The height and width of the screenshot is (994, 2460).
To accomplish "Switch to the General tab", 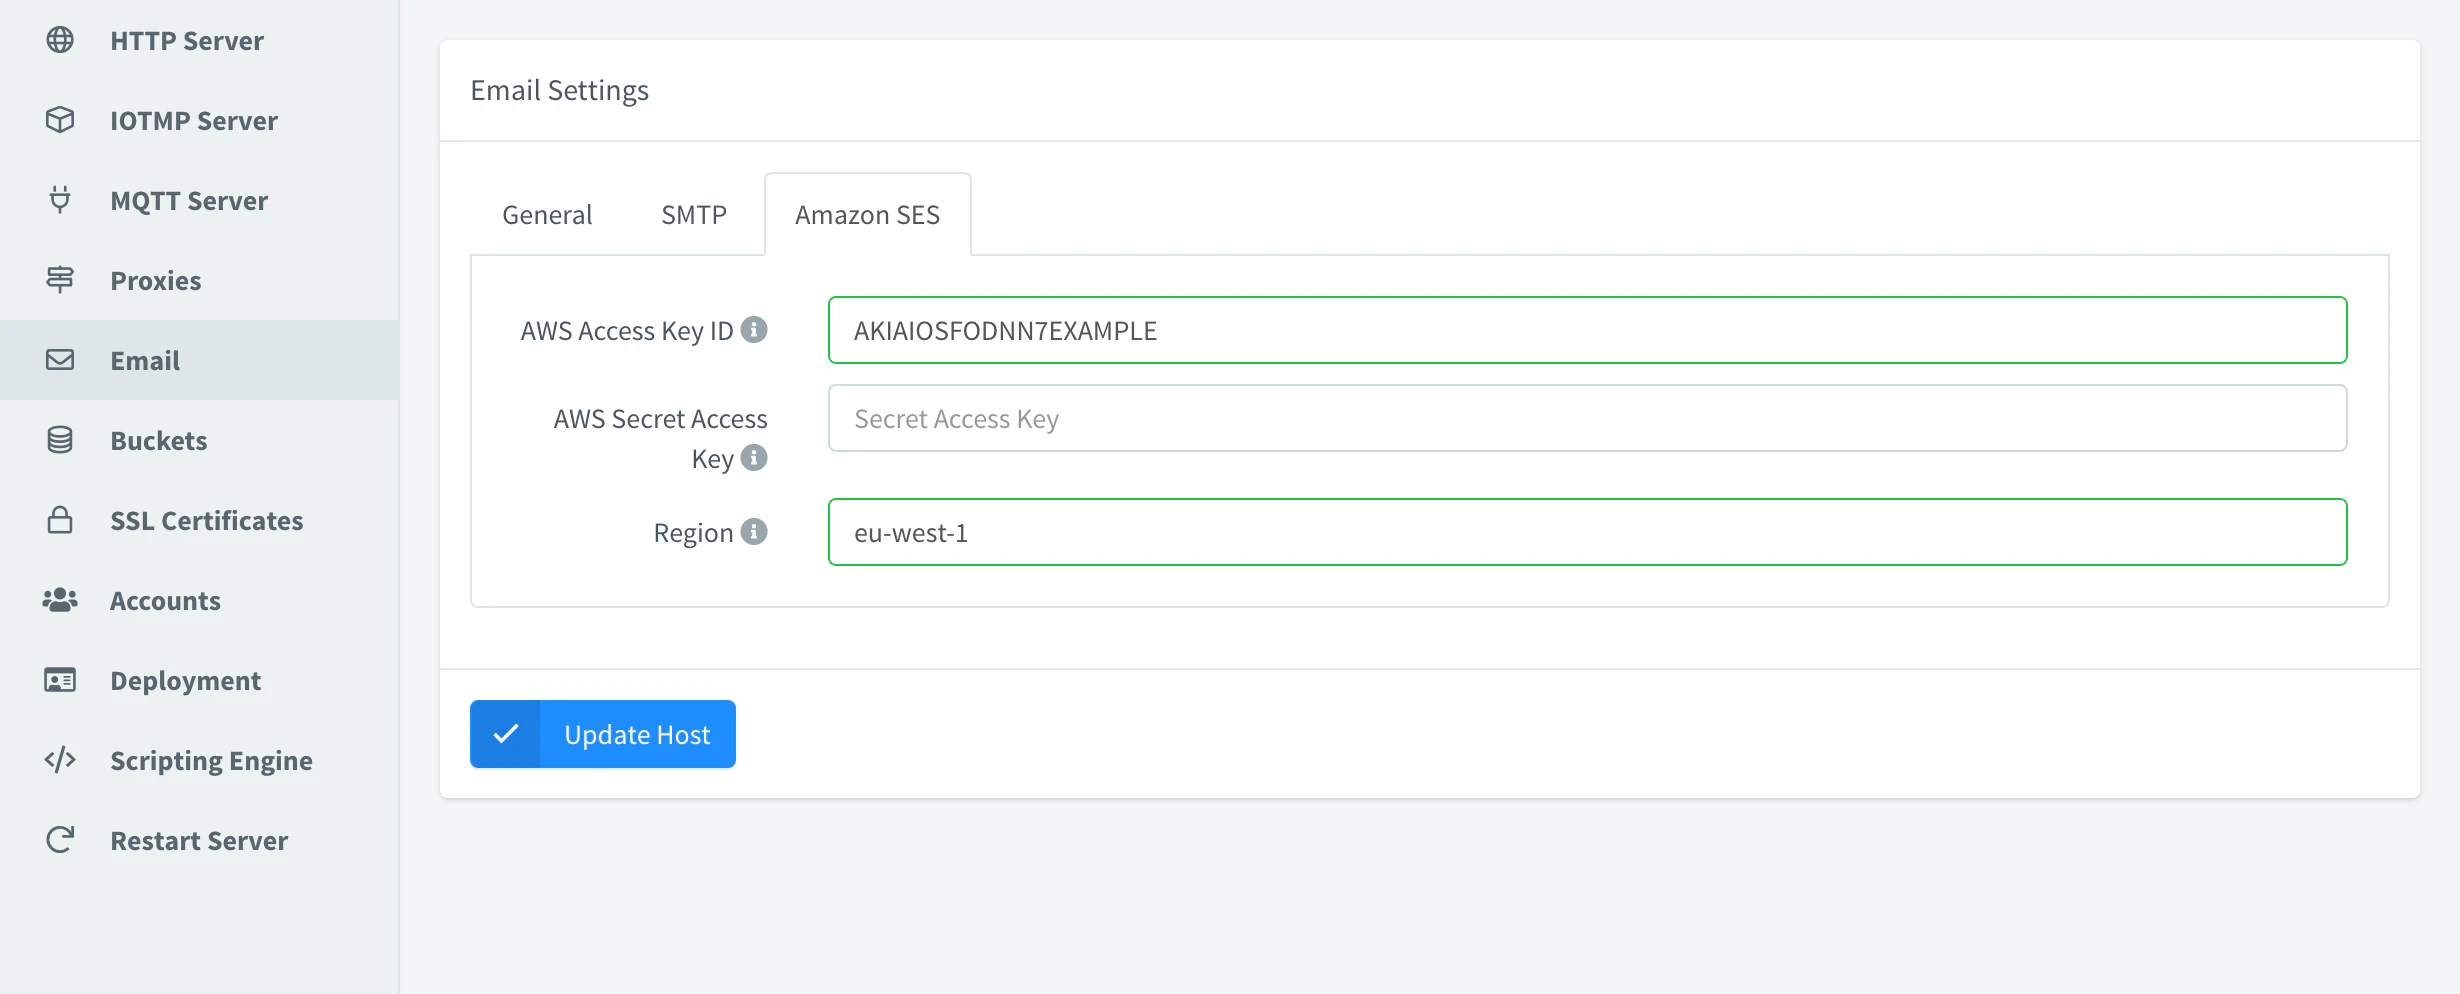I will (547, 215).
